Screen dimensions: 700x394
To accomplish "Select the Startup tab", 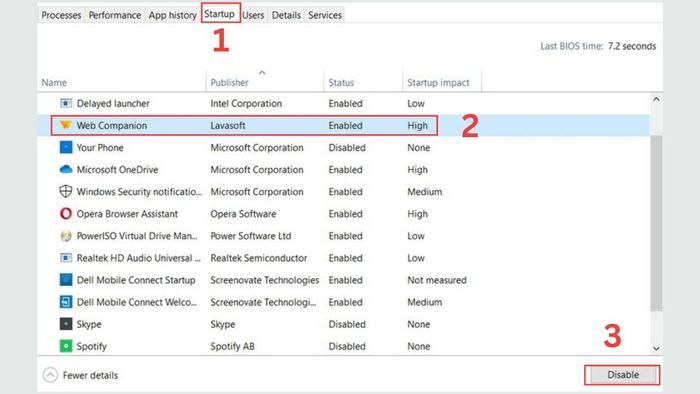I will 219,14.
